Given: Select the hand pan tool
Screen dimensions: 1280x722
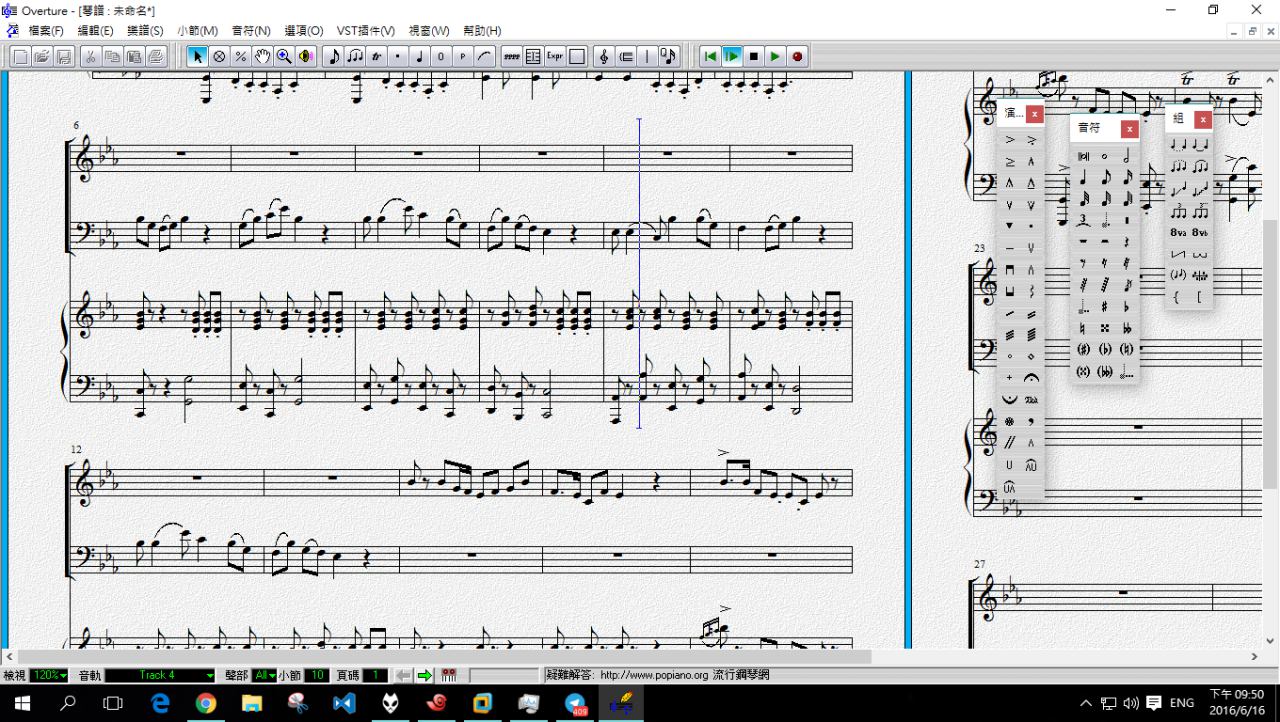Looking at the screenshot, I should (x=262, y=57).
